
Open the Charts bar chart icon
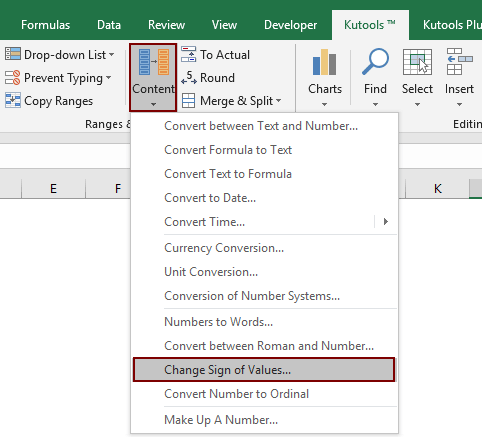tap(324, 62)
